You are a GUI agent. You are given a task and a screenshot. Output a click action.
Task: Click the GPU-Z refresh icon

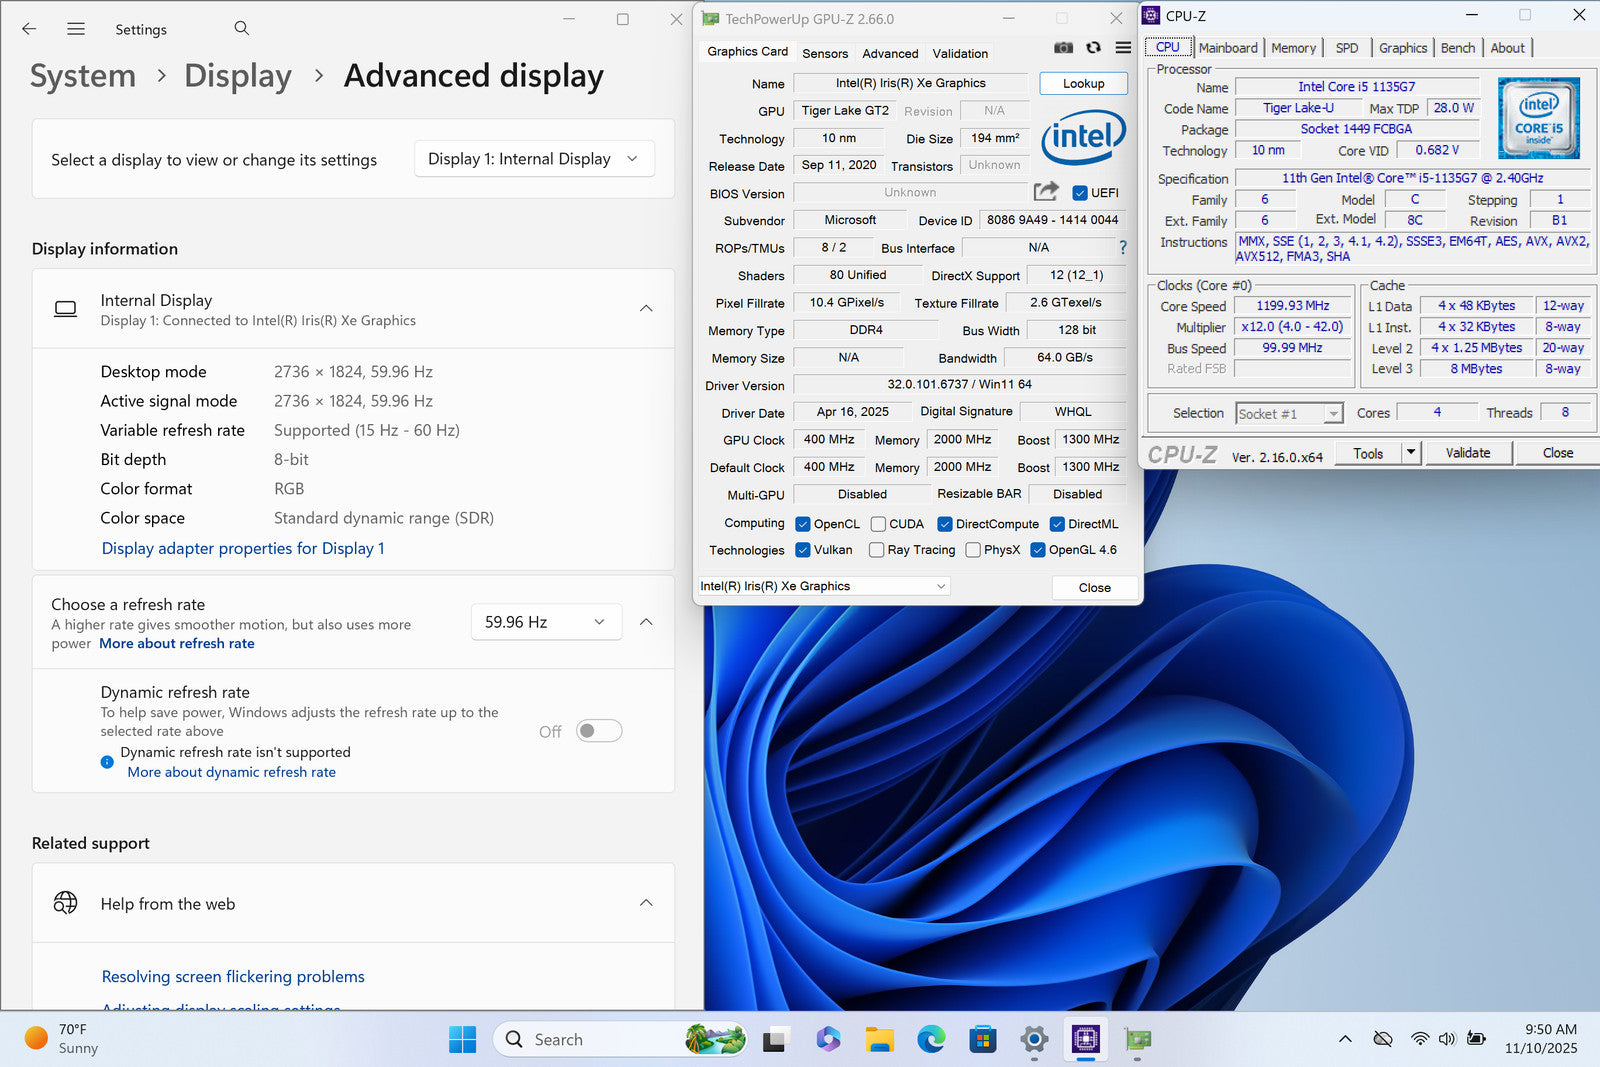[x=1093, y=48]
